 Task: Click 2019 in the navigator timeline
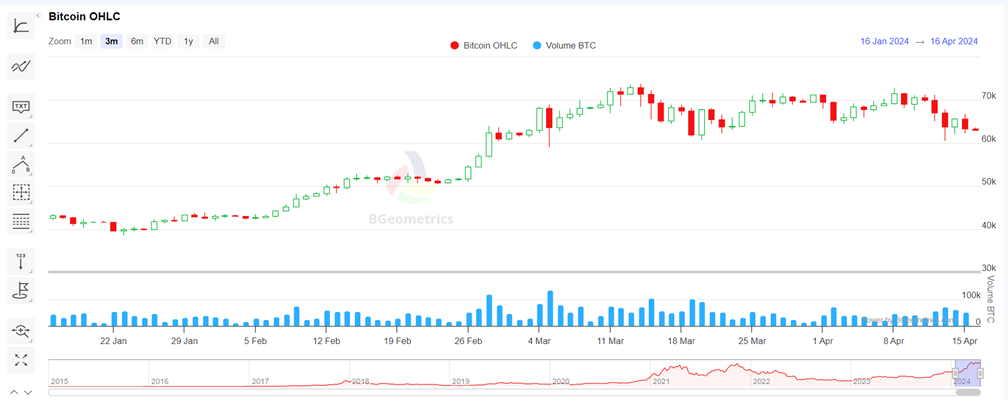[x=460, y=381]
